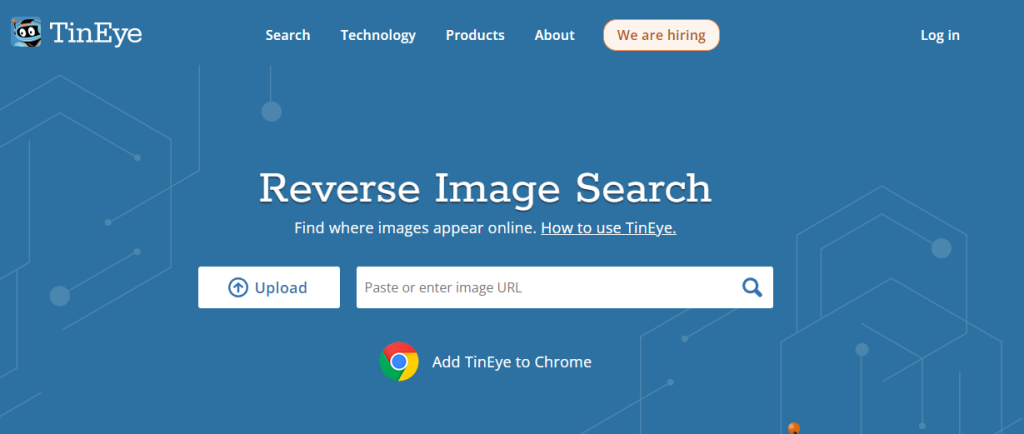The width and height of the screenshot is (1024, 434).
Task: Click the magnifying glass search icon
Action: tap(752, 287)
